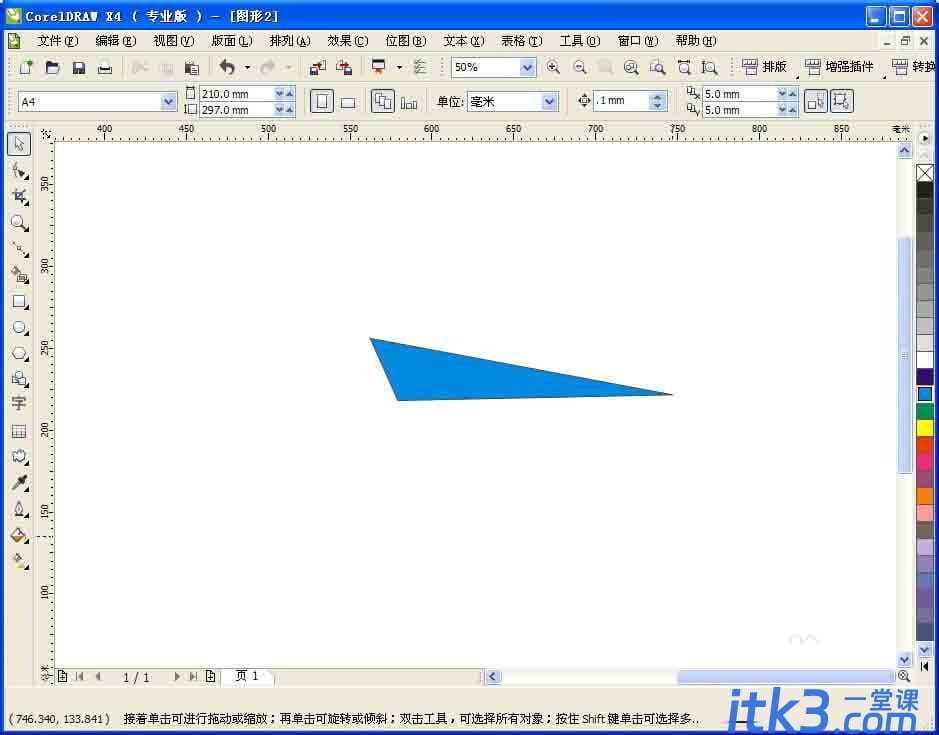Expand the color palette flyout arrow
Screen dimensions: 939x735
[925, 138]
